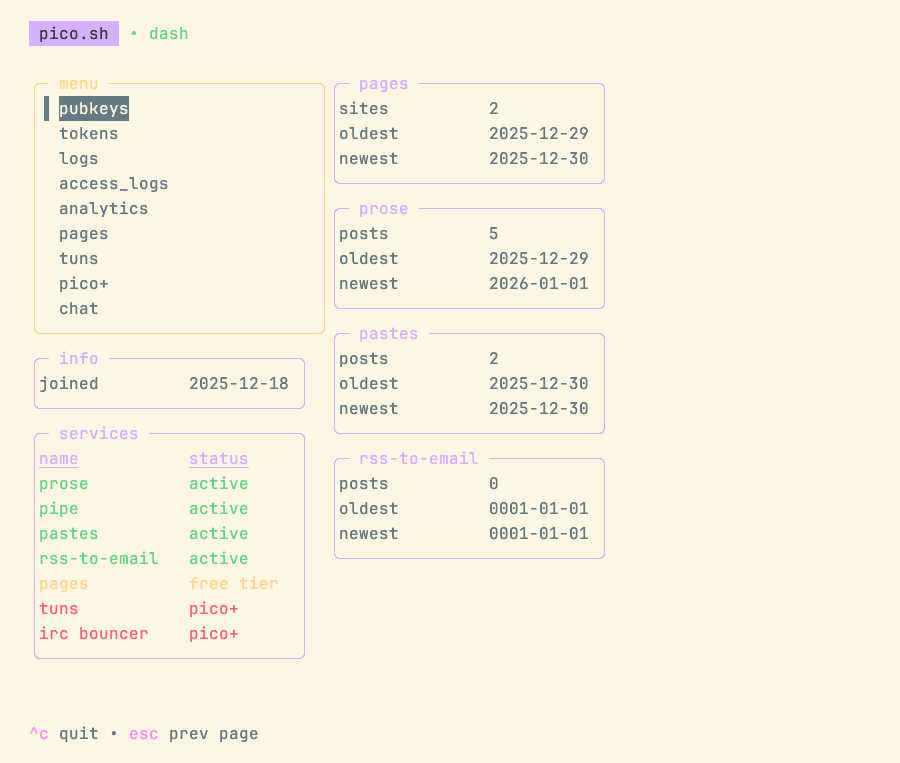Select pico+ in the menu
The width and height of the screenshot is (900, 763).
tap(83, 283)
